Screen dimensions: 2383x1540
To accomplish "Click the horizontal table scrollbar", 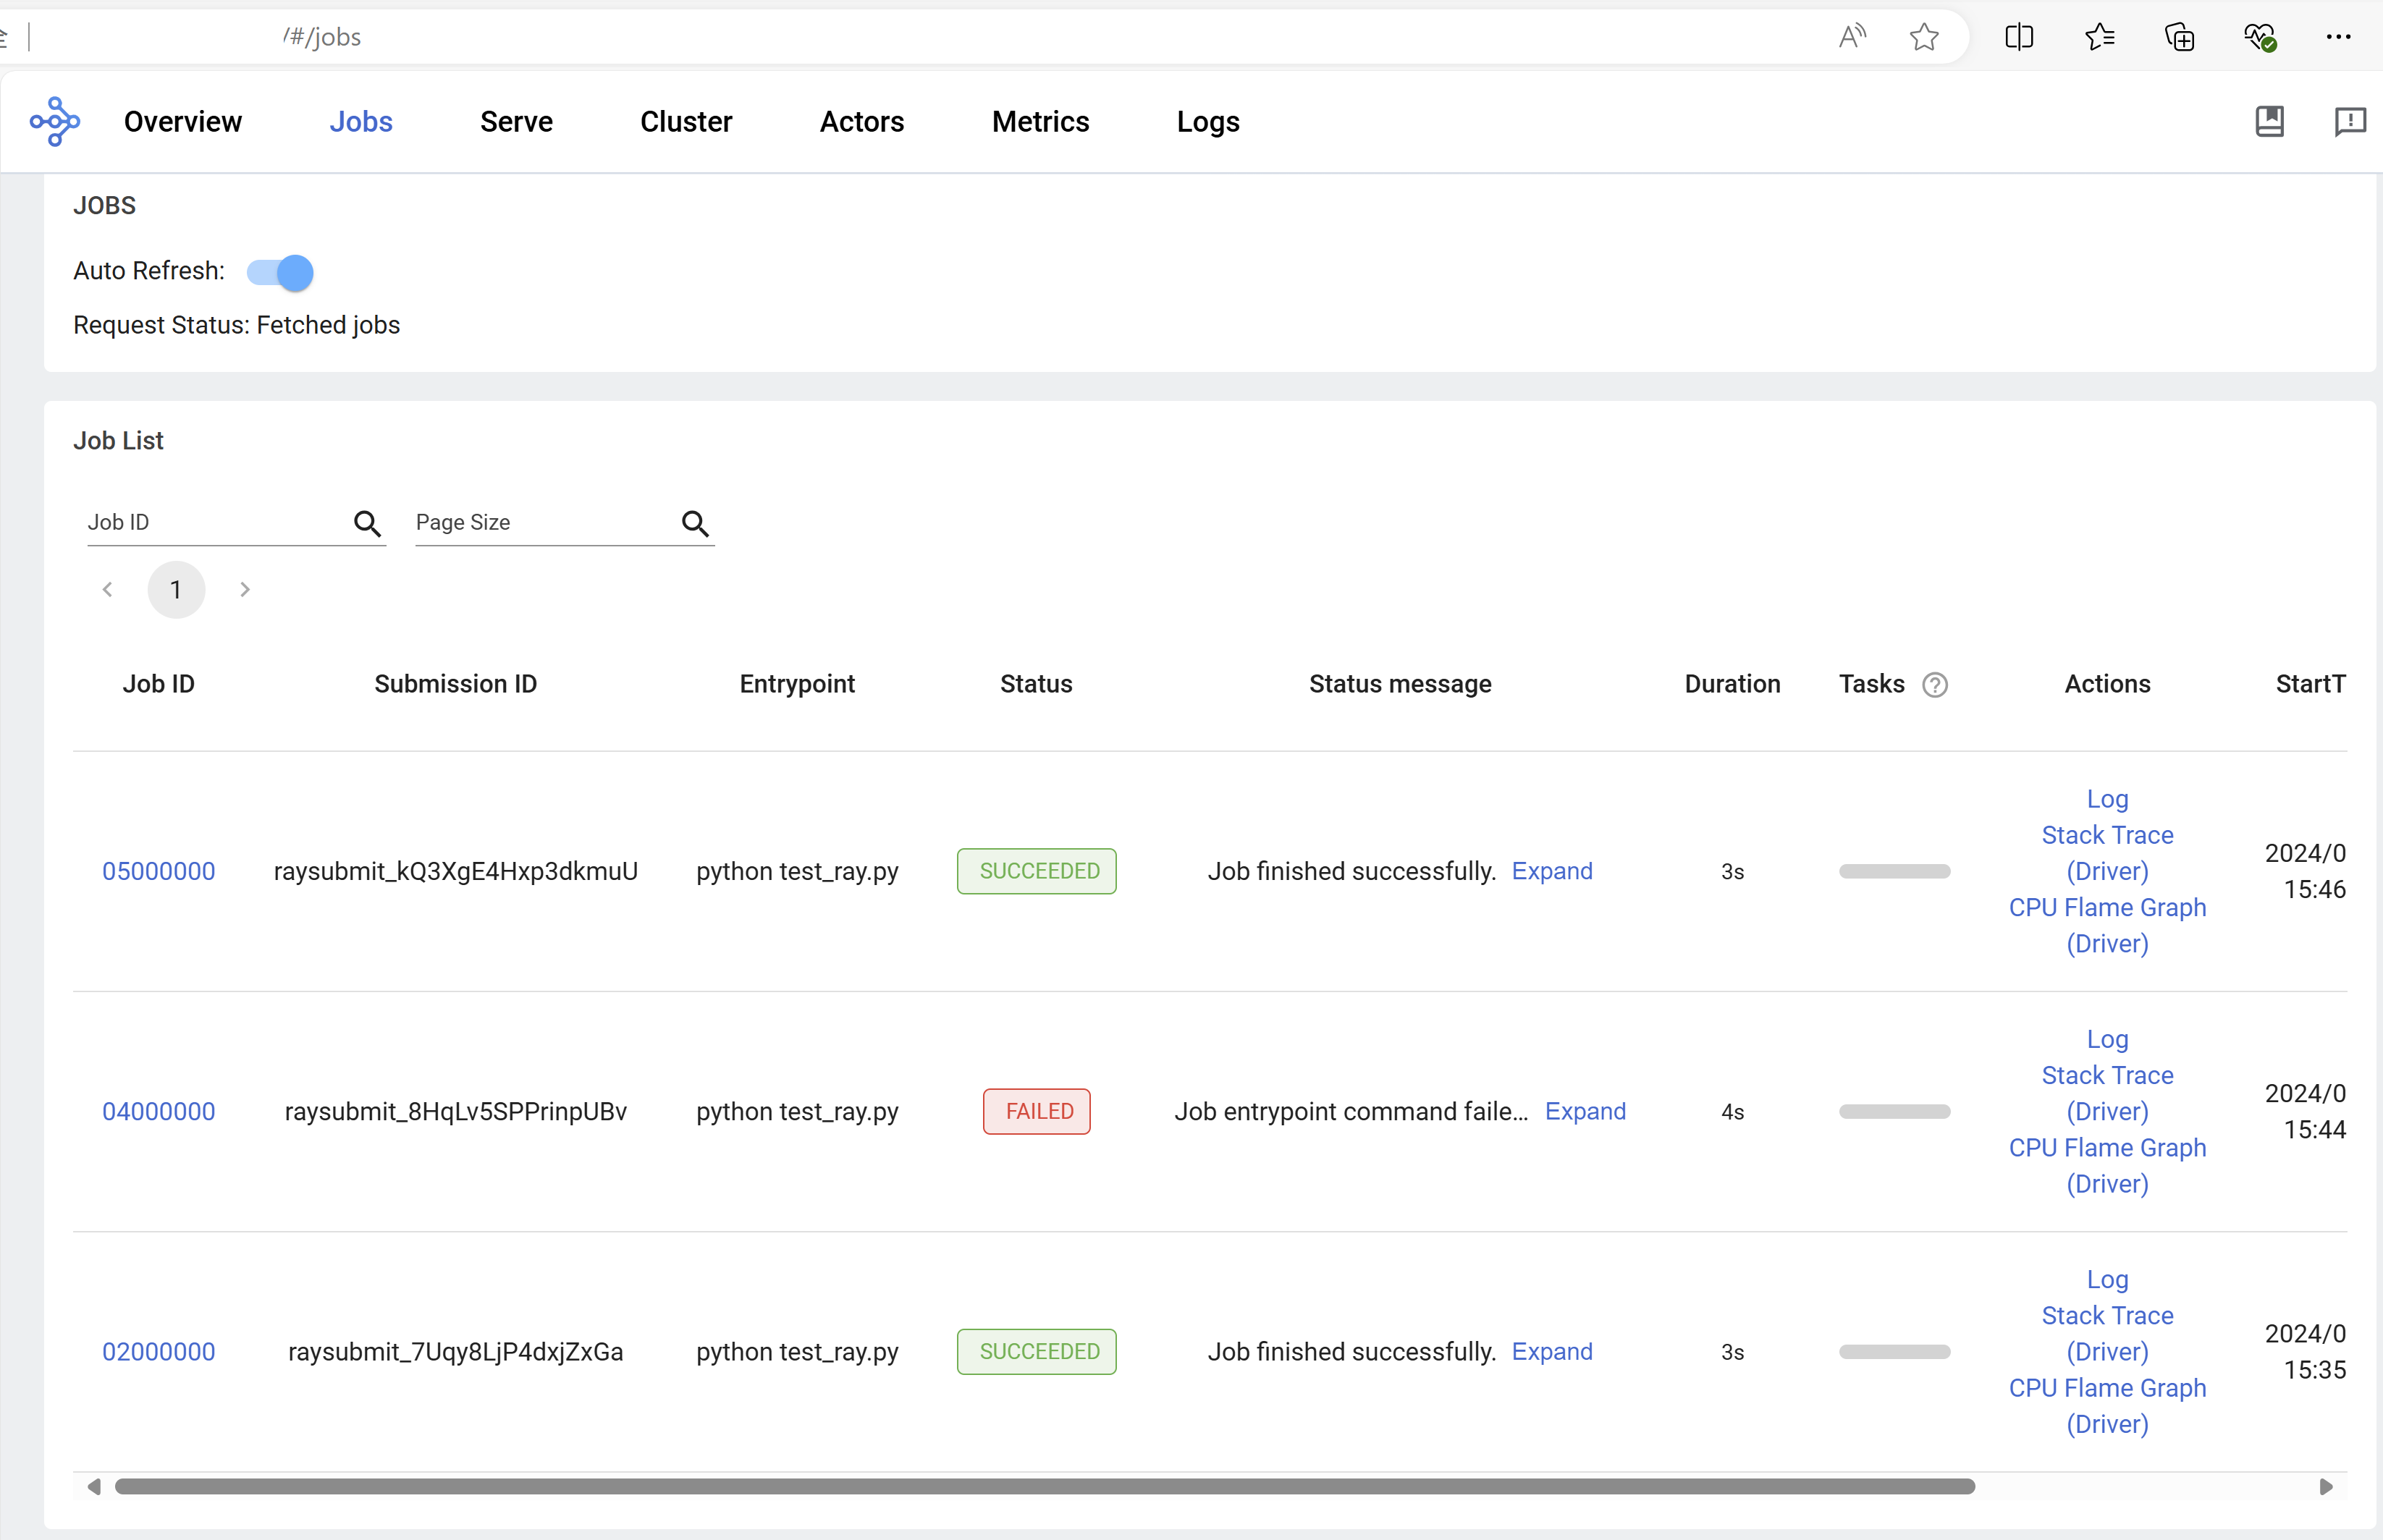I will pos(1044,1486).
